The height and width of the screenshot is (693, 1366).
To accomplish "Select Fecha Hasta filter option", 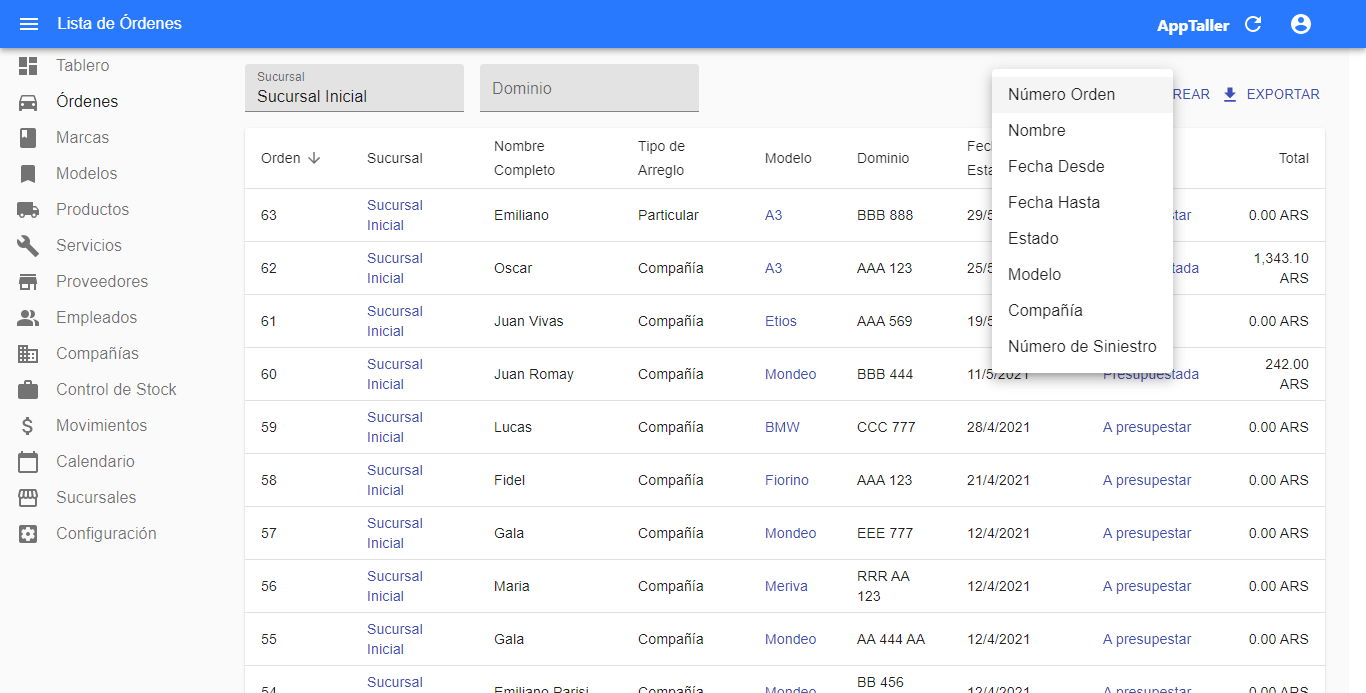I will 1082,203.
